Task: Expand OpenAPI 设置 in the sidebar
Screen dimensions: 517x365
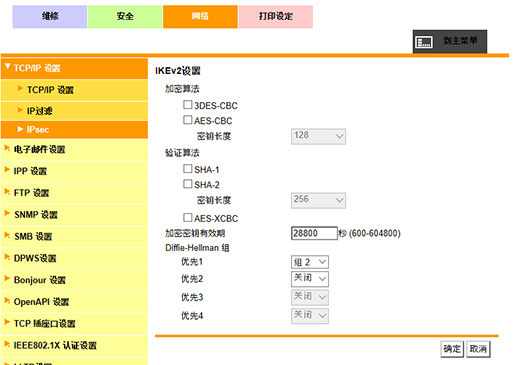Action: point(74,302)
